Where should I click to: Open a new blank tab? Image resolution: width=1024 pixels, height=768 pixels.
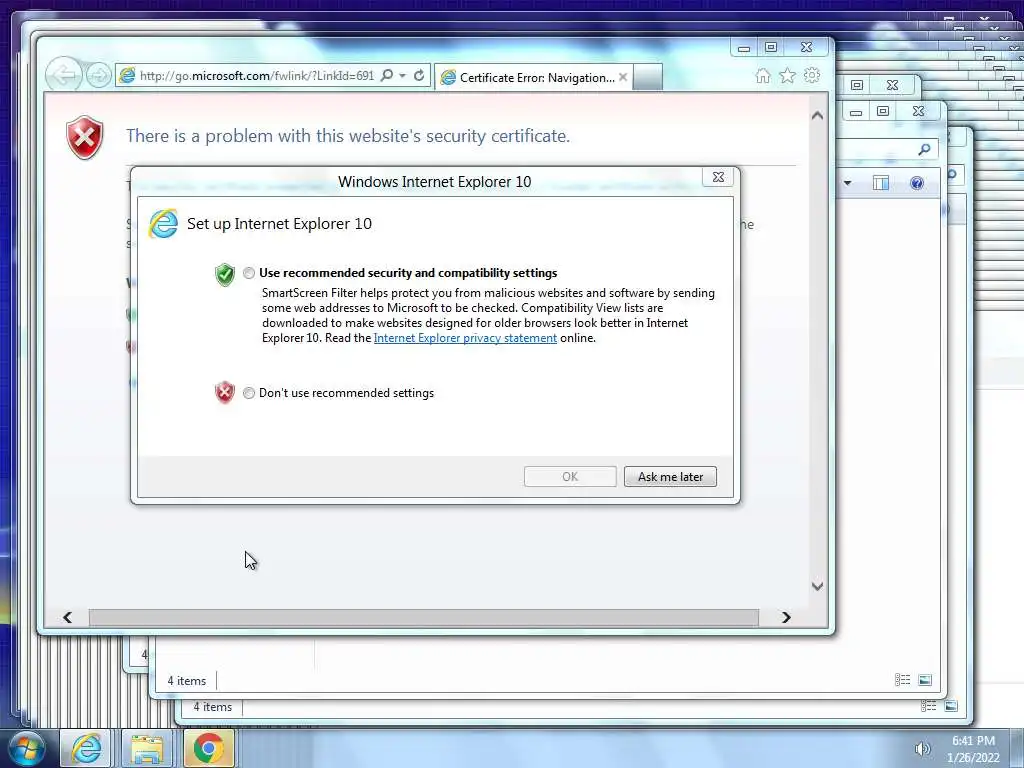point(648,77)
